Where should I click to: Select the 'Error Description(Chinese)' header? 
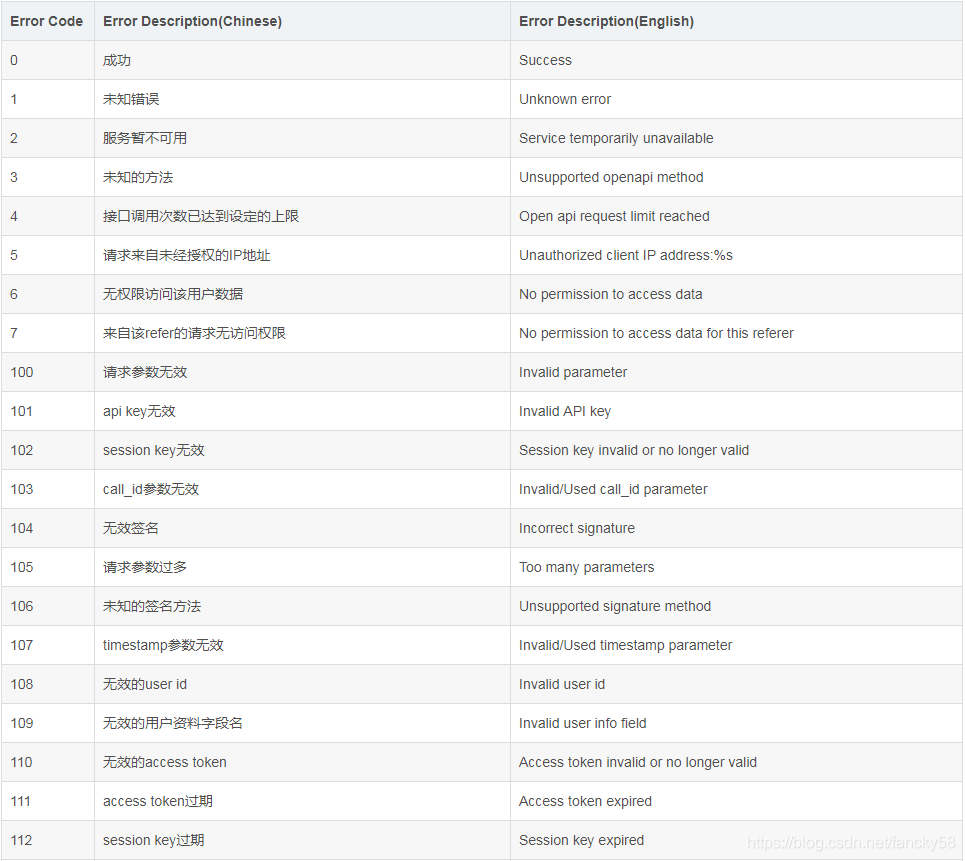click(302, 21)
